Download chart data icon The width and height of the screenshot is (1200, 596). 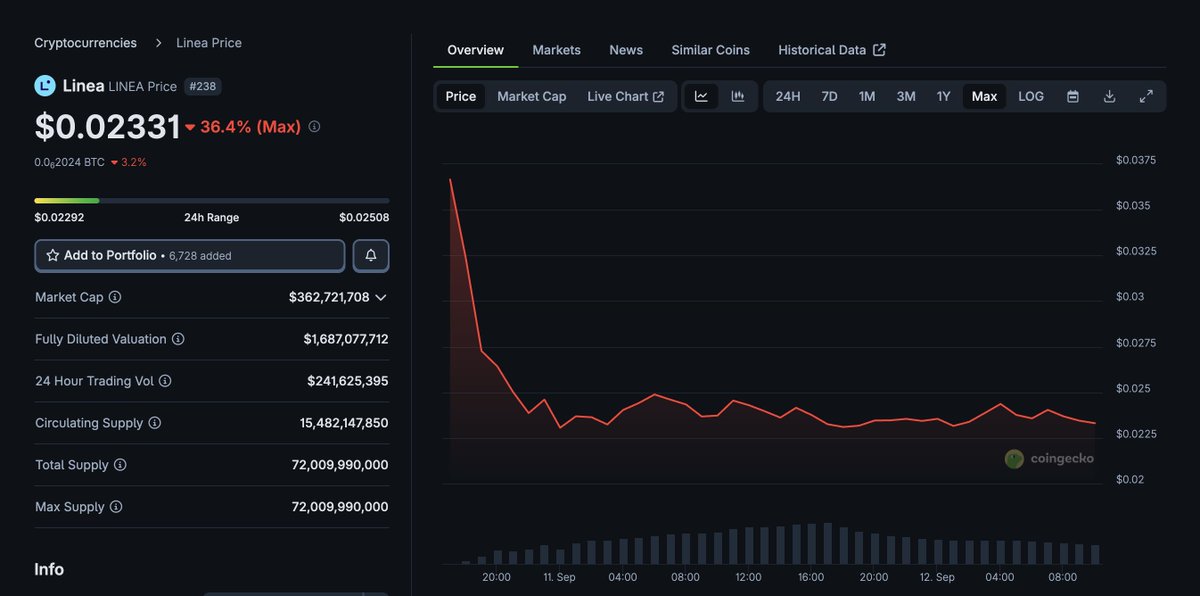tap(1109, 96)
